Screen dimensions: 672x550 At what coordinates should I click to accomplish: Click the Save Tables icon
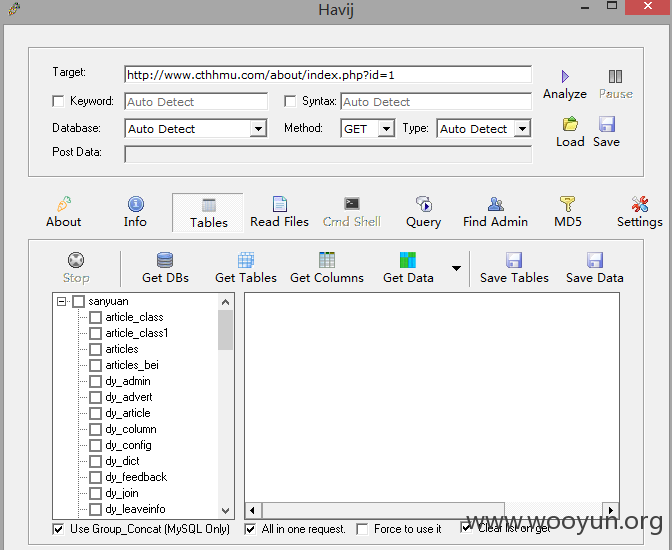[514, 260]
